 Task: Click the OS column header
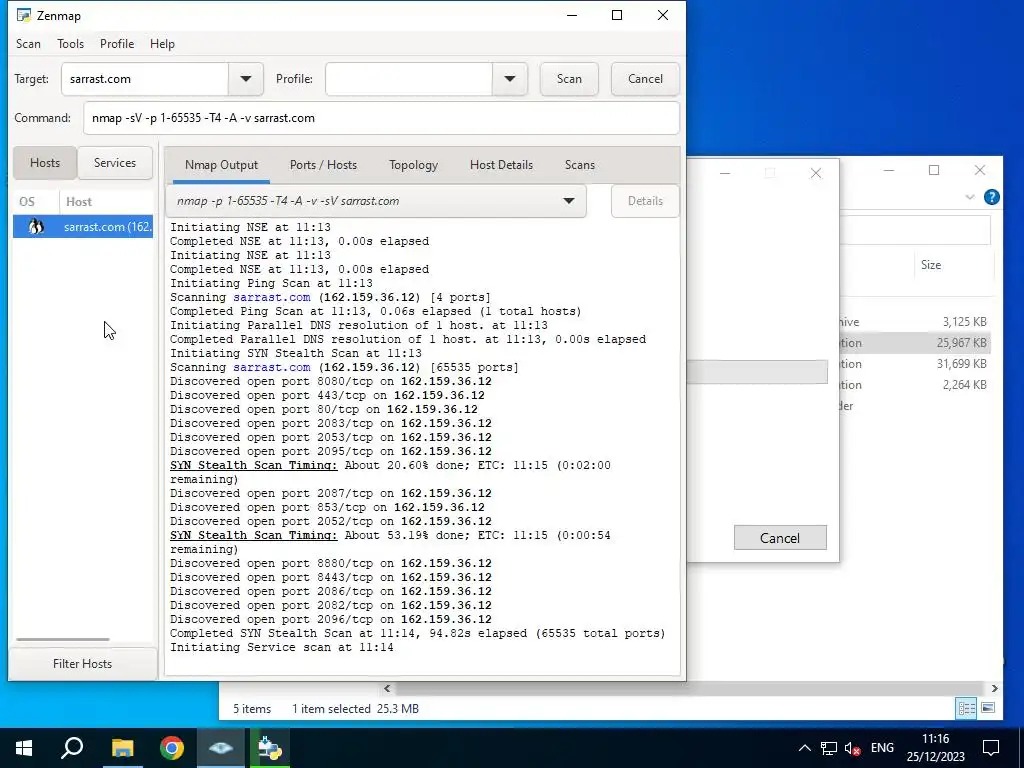click(x=27, y=202)
